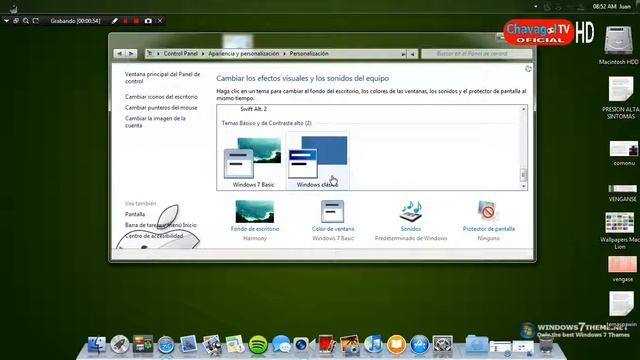Open Juan user menu in top bar
640x360 pixels.
coord(624,6)
